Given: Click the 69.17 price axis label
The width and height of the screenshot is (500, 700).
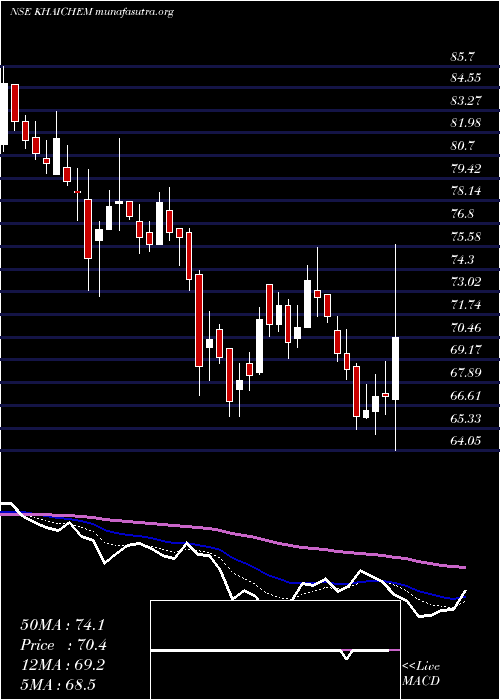Looking at the screenshot, I should [466, 350].
